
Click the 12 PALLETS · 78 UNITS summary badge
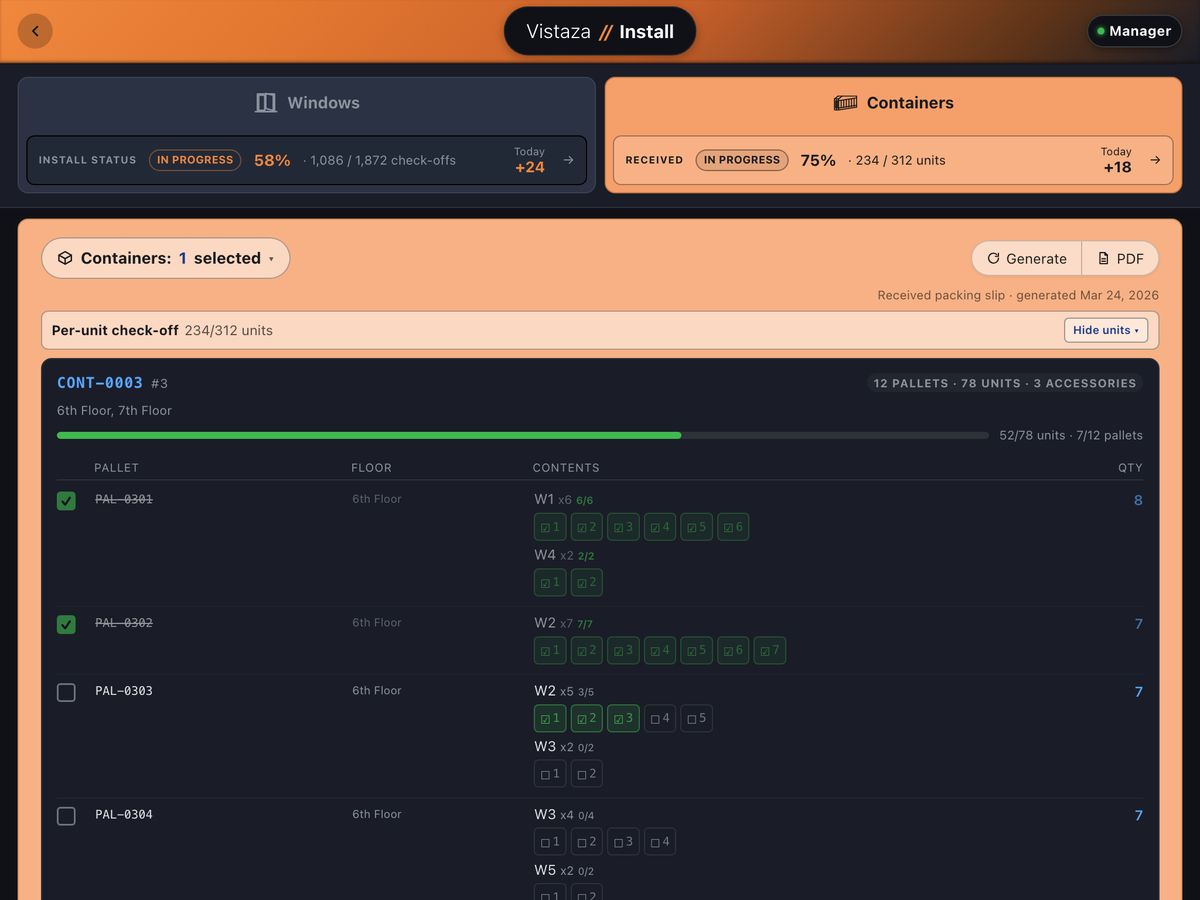pyautogui.click(x=1005, y=383)
